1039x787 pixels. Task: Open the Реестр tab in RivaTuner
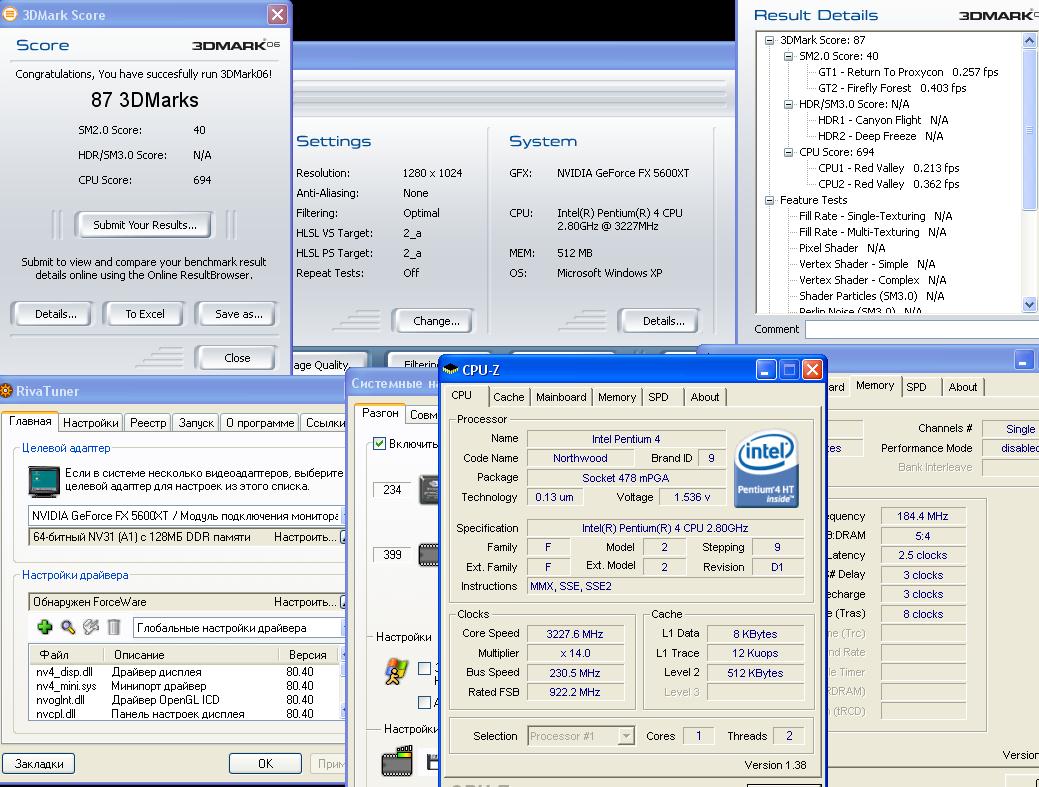[148, 423]
